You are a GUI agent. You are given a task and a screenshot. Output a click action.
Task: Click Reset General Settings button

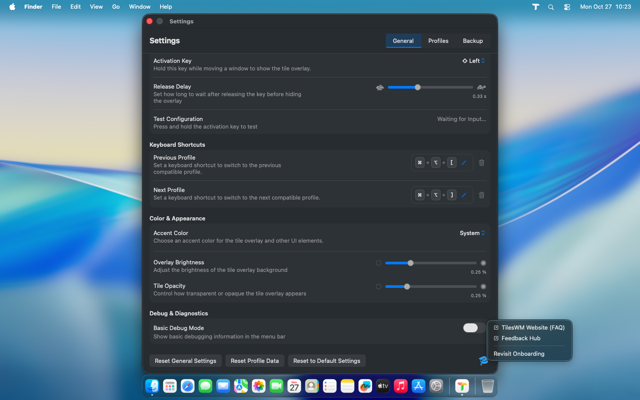coord(185,361)
